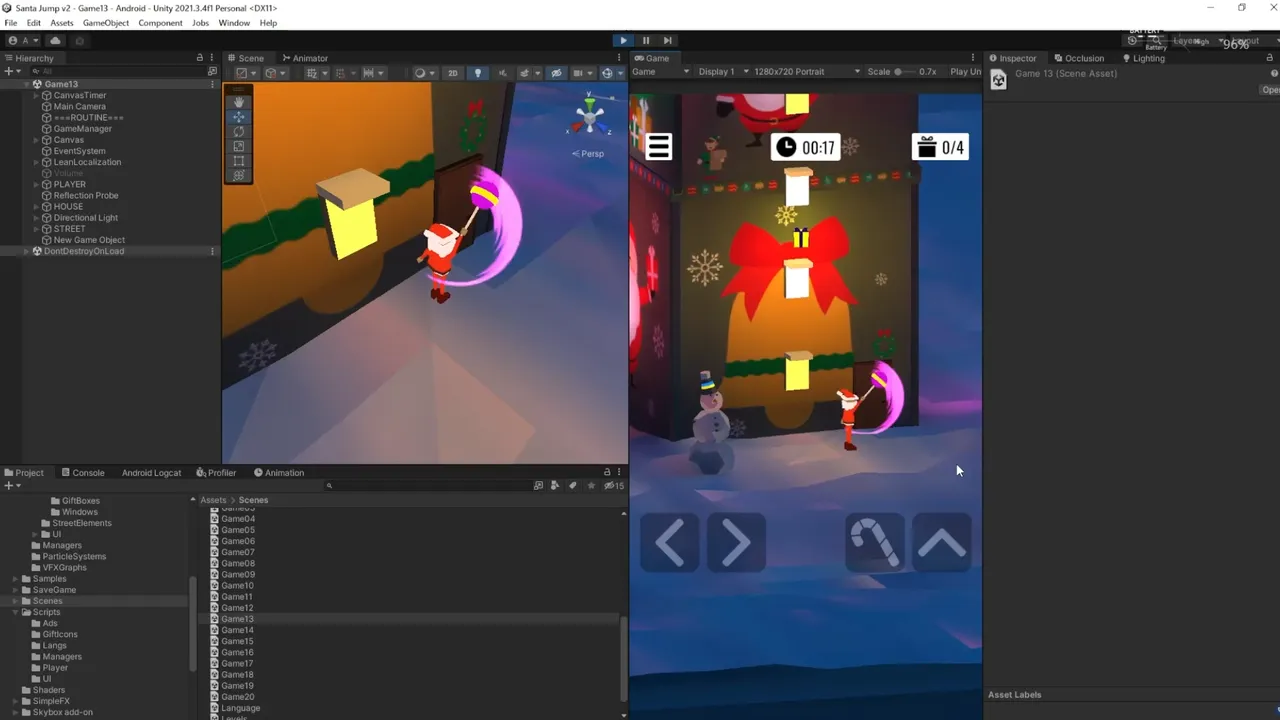The height and width of the screenshot is (720, 1280).
Task: Click the orientation gizmo in Scene view
Action: pos(589,117)
